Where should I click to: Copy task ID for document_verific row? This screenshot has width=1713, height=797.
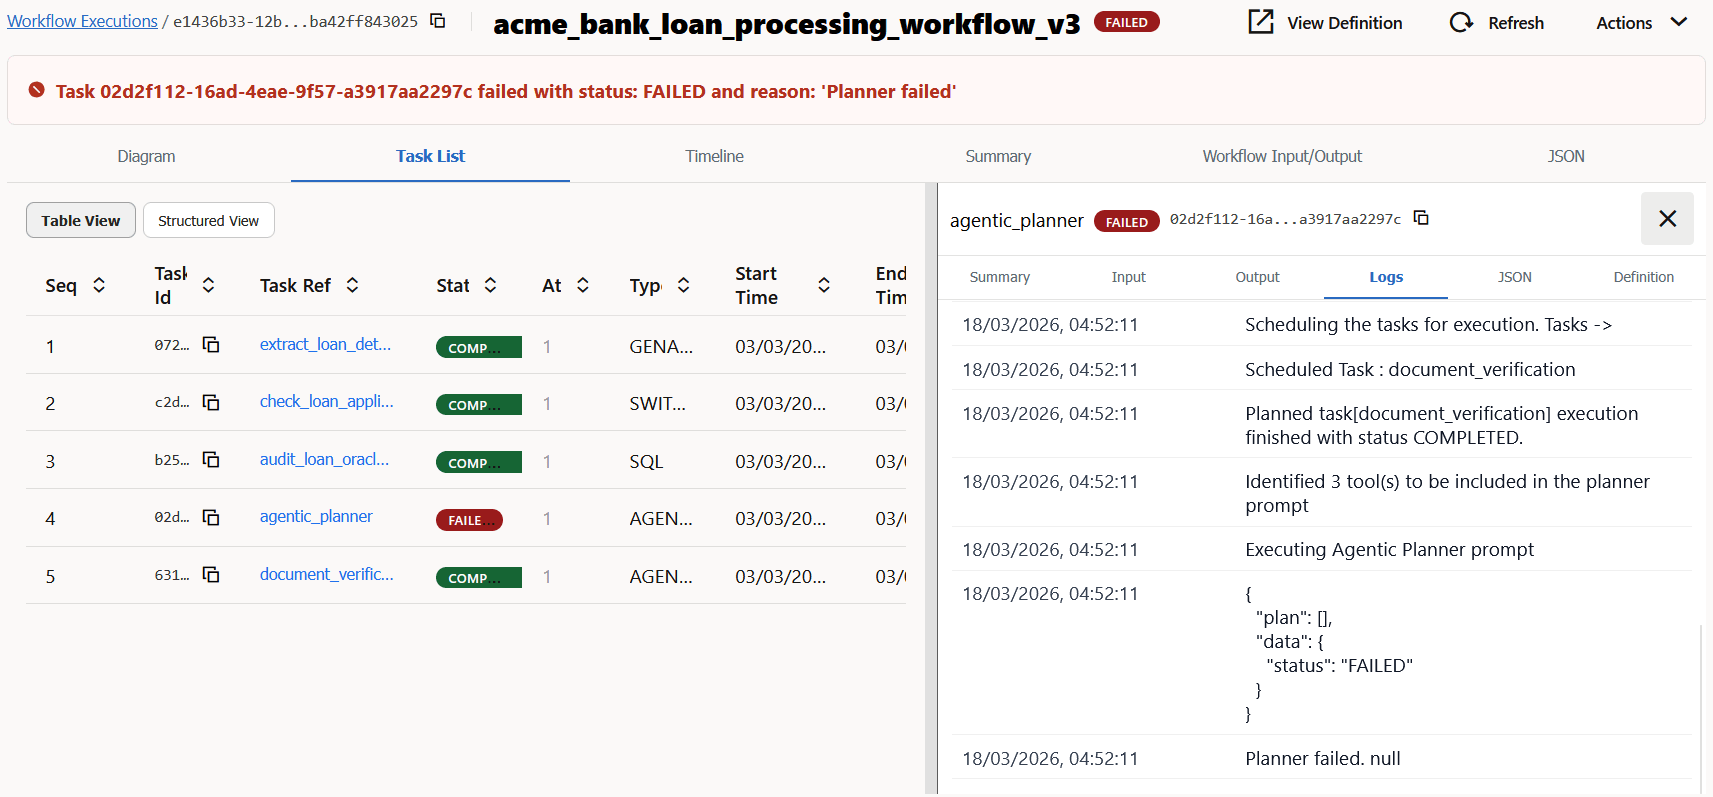click(x=211, y=575)
